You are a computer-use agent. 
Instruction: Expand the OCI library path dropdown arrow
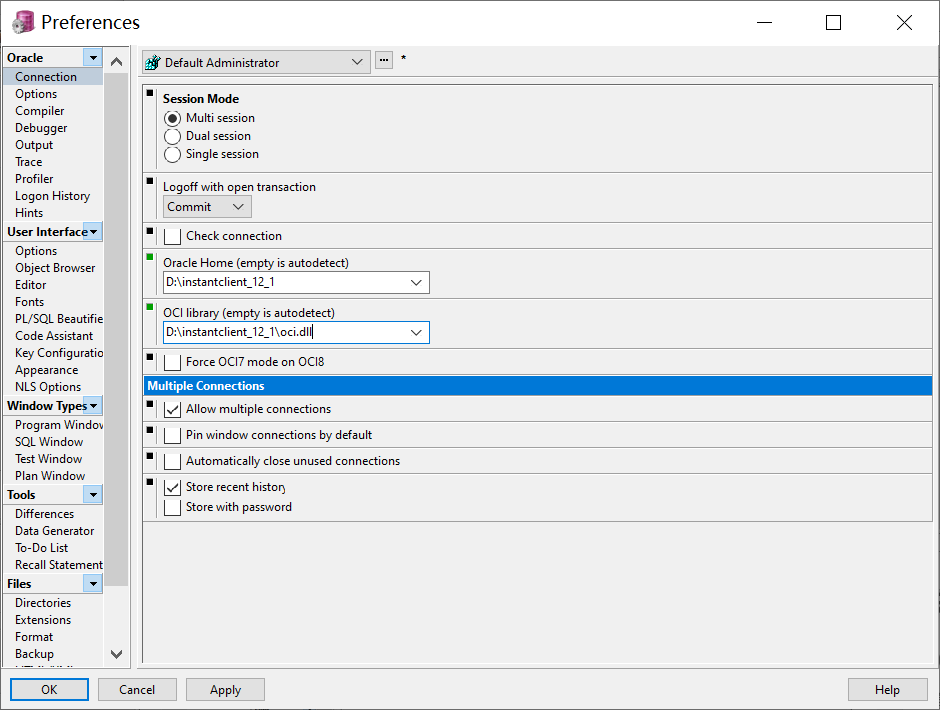pyautogui.click(x=416, y=332)
